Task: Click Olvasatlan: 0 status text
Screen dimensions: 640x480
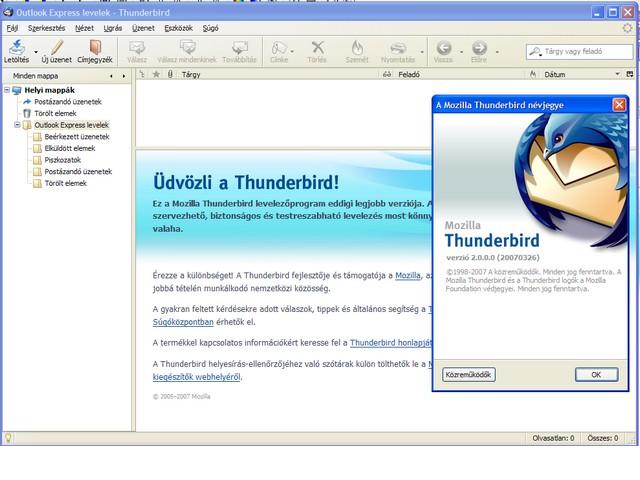Action: 553,438
